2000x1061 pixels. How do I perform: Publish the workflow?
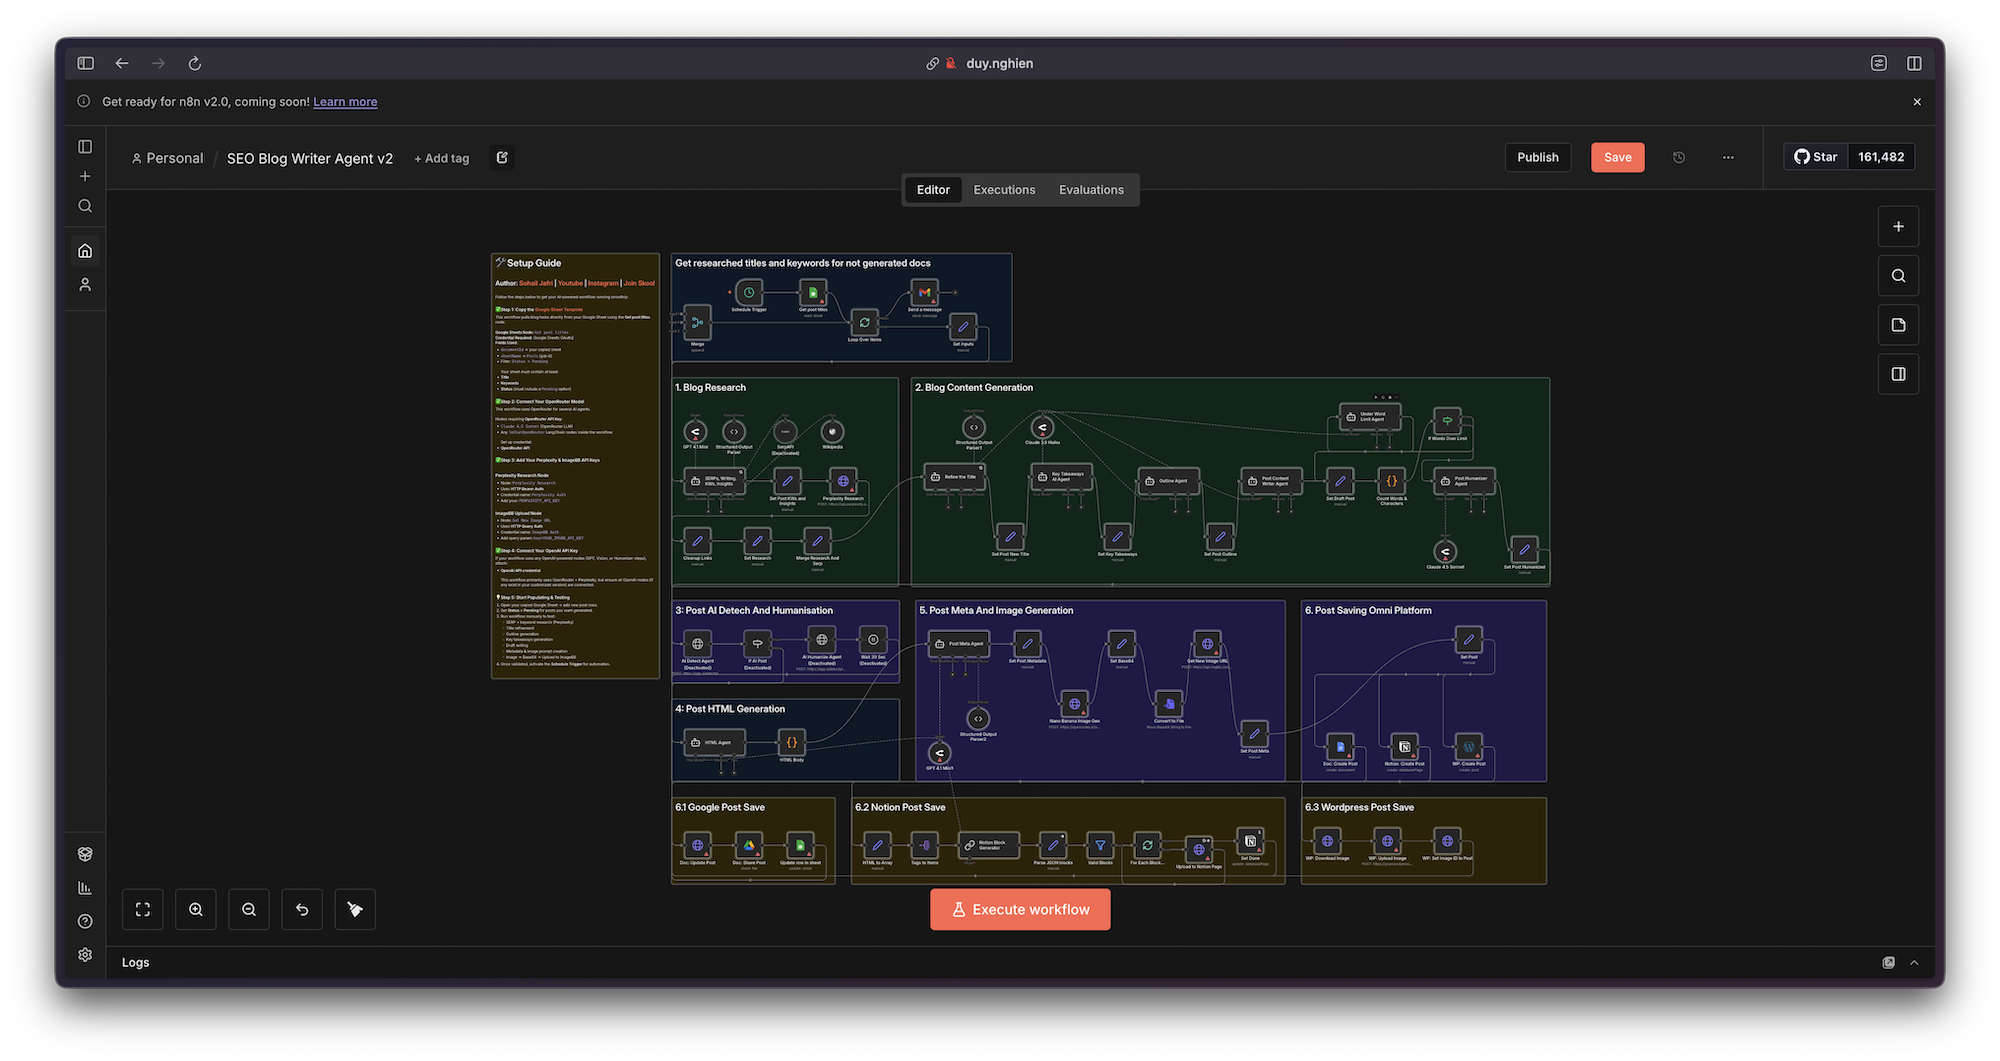tap(1537, 157)
